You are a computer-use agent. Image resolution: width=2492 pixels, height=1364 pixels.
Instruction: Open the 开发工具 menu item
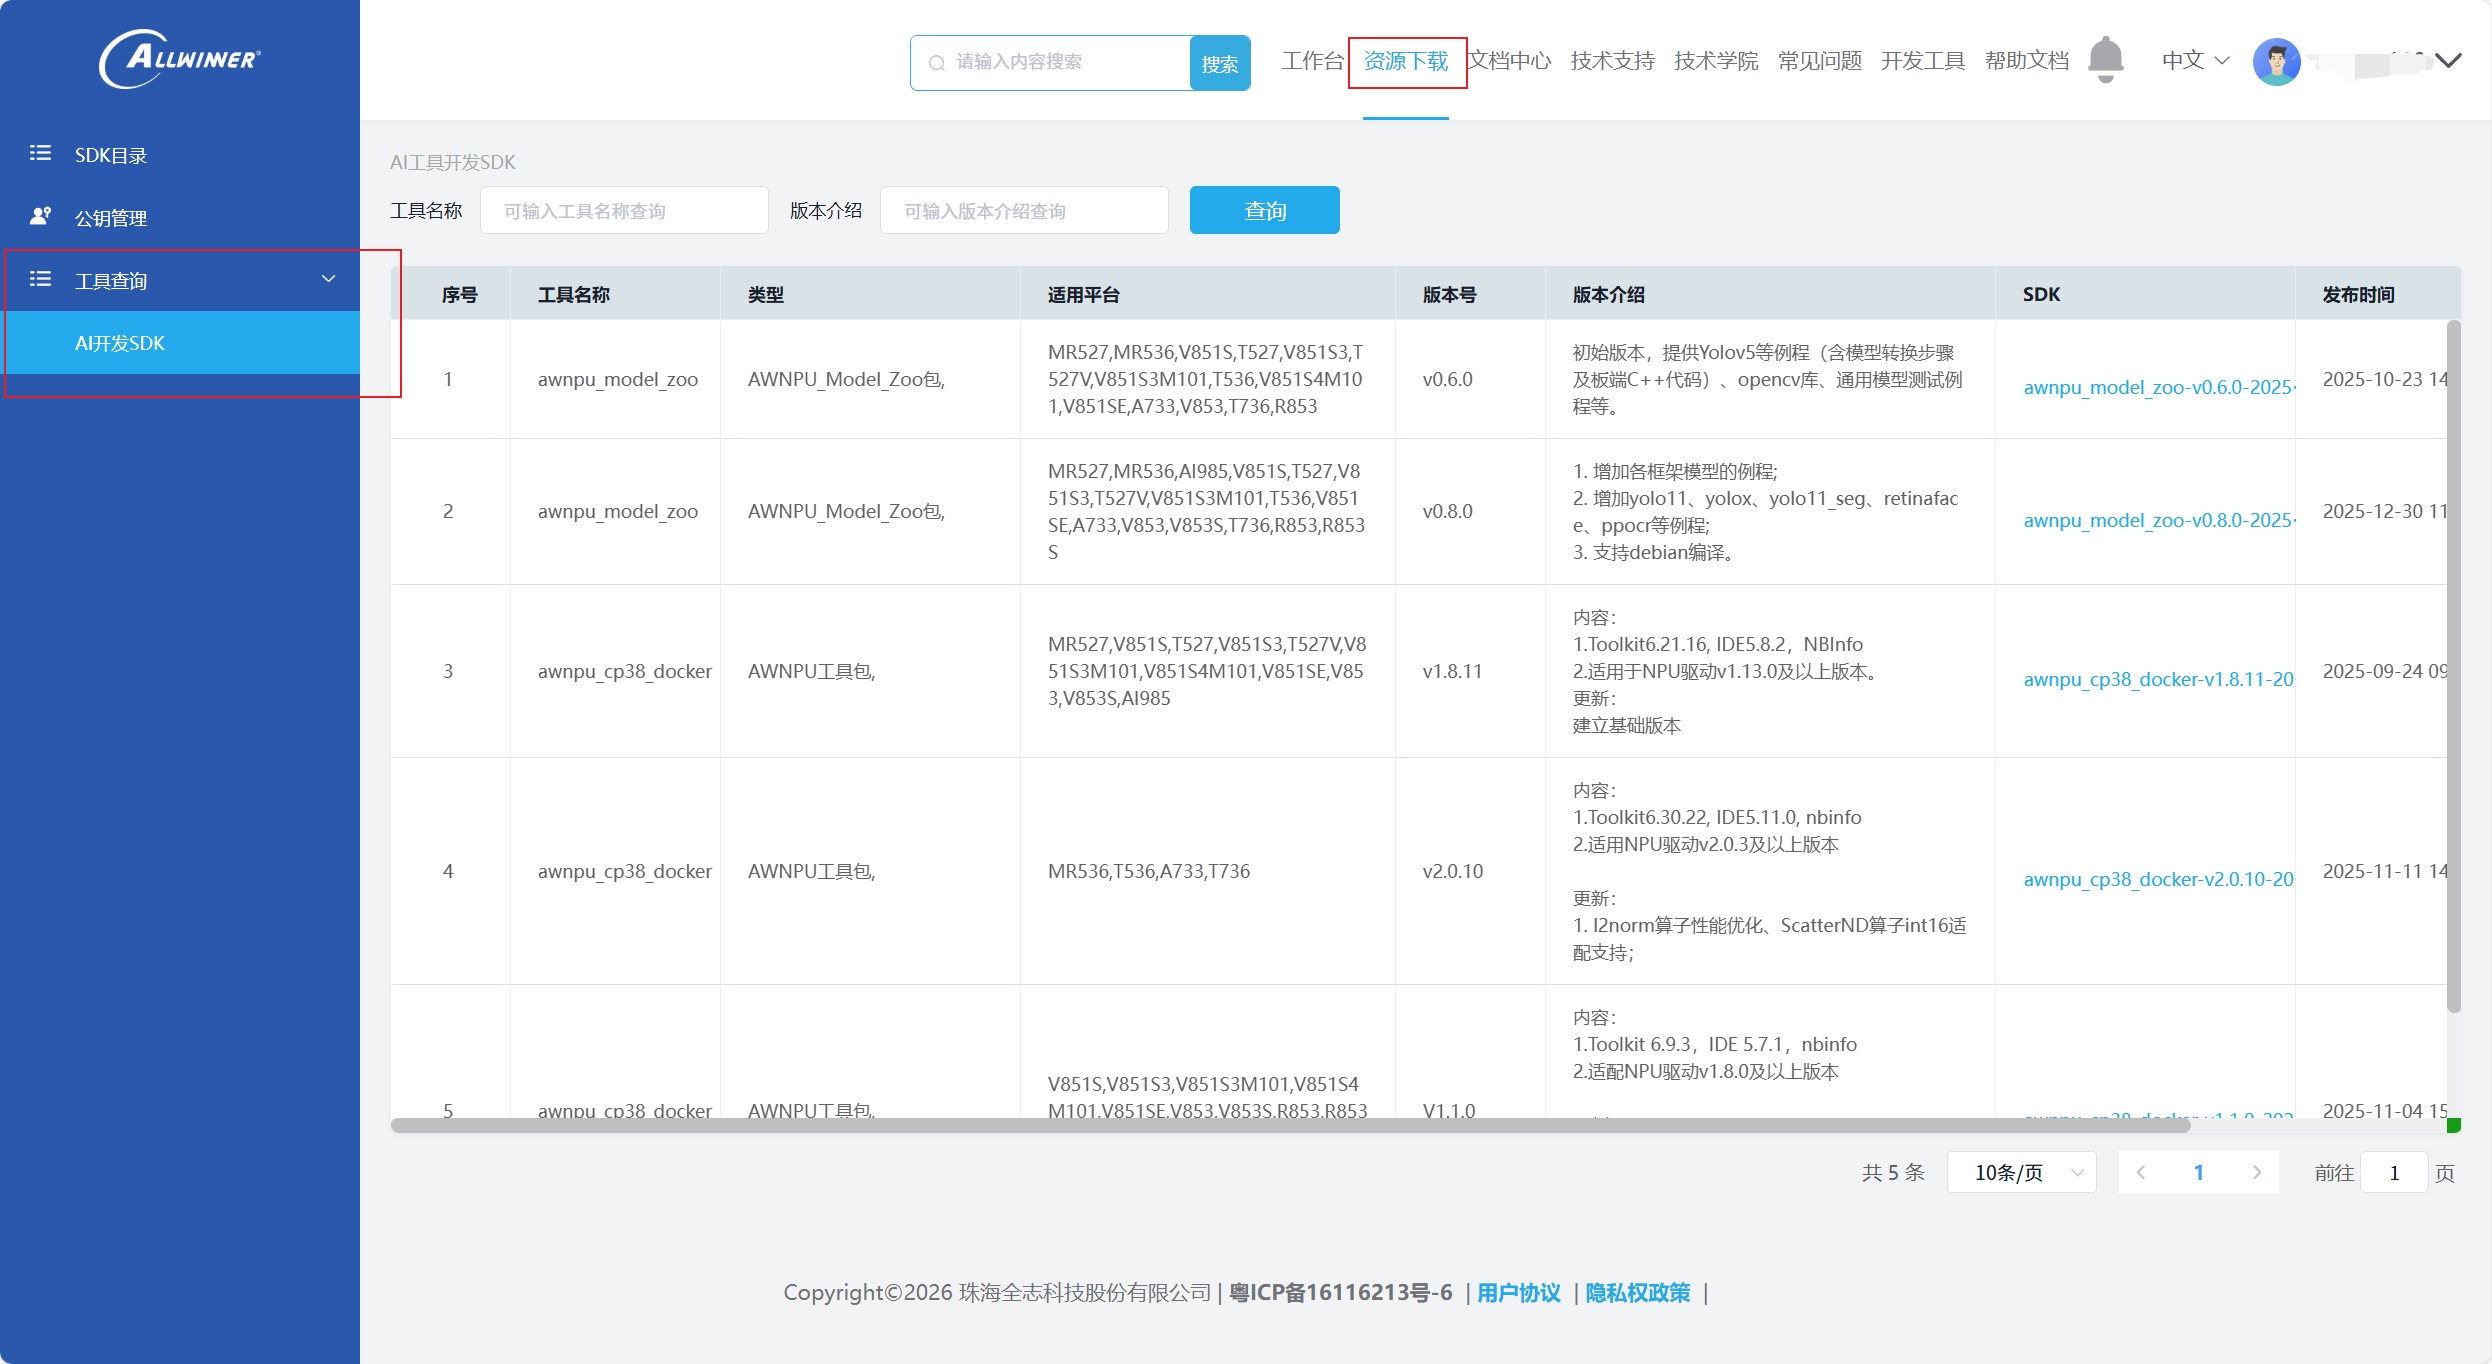(x=1922, y=61)
